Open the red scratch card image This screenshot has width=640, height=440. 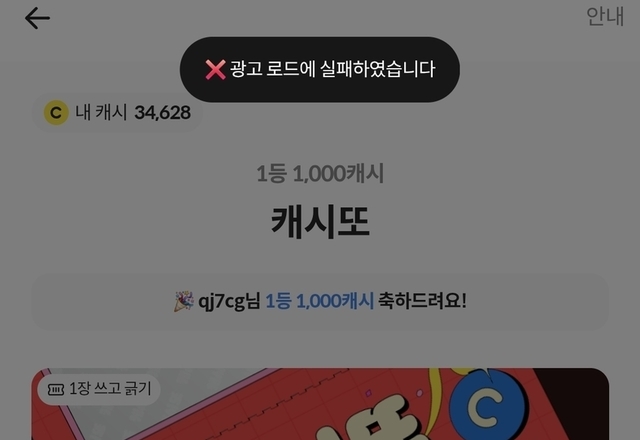coord(320,404)
